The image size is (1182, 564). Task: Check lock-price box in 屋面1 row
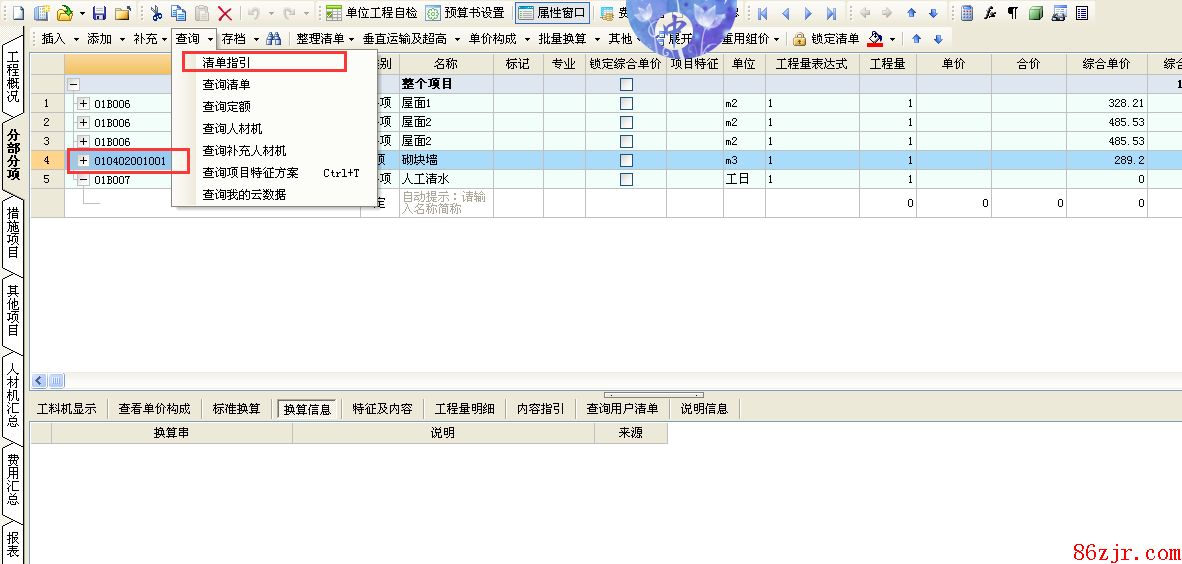point(626,104)
